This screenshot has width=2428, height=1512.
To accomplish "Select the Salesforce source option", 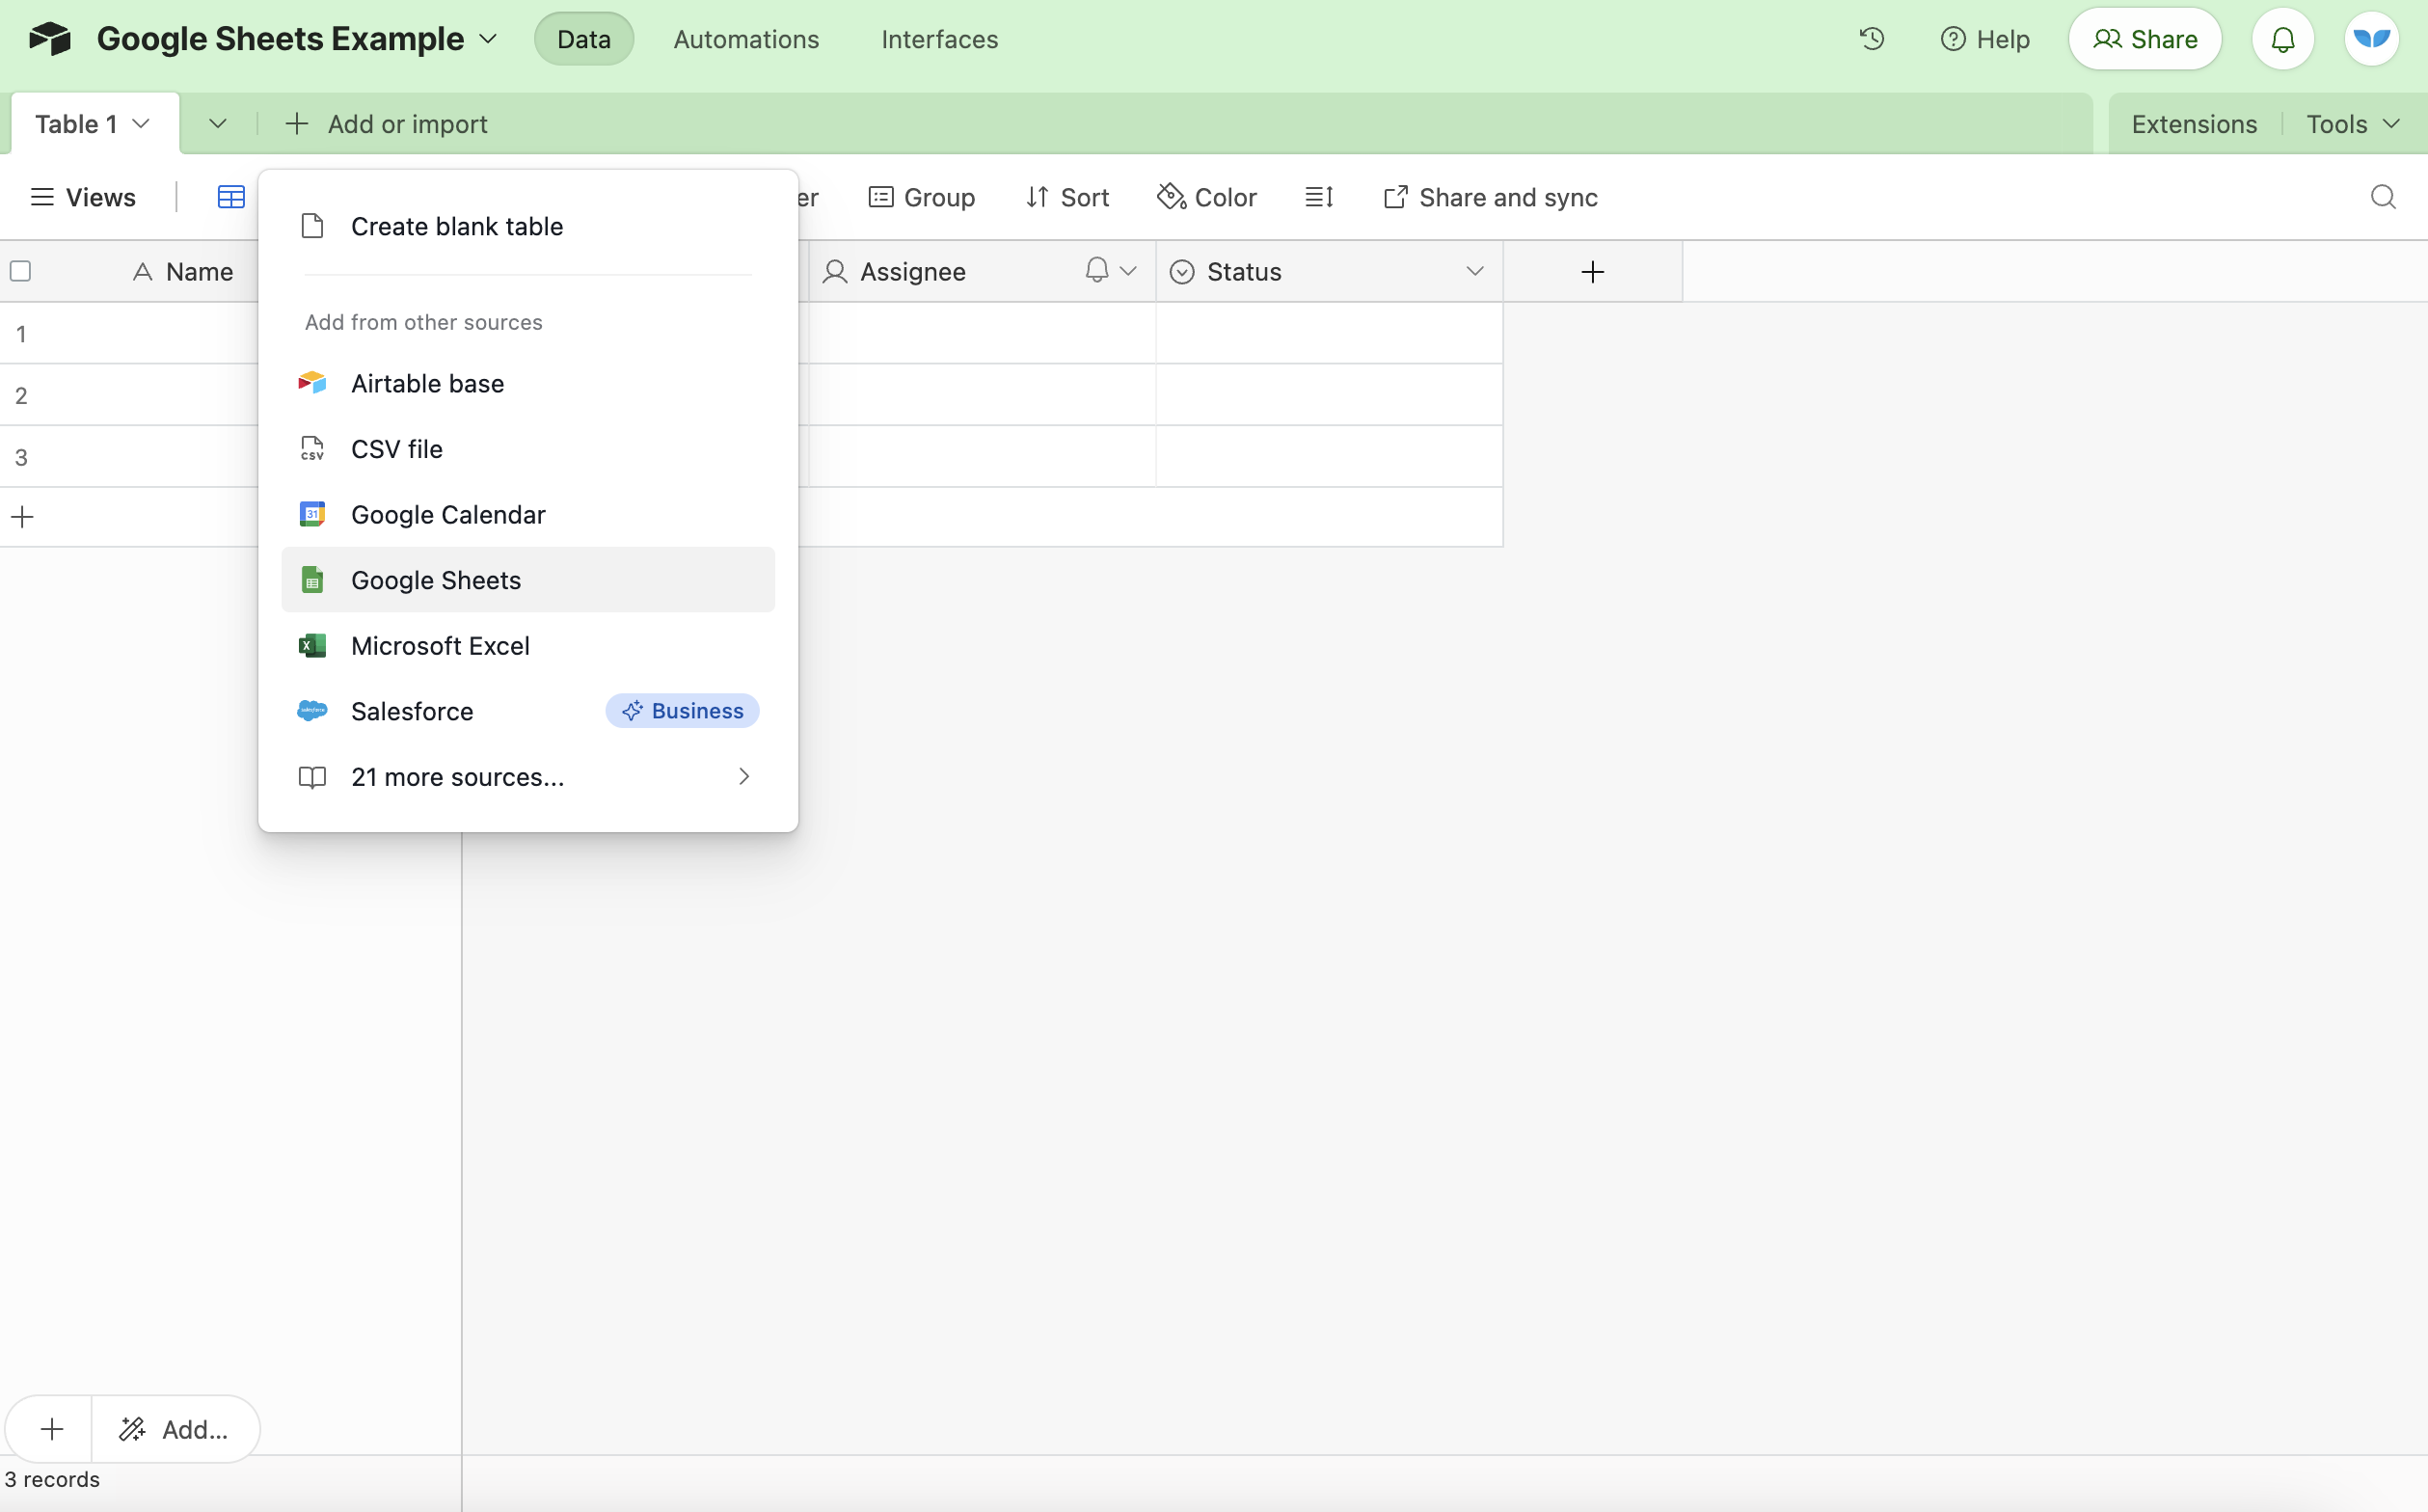I will [x=528, y=711].
